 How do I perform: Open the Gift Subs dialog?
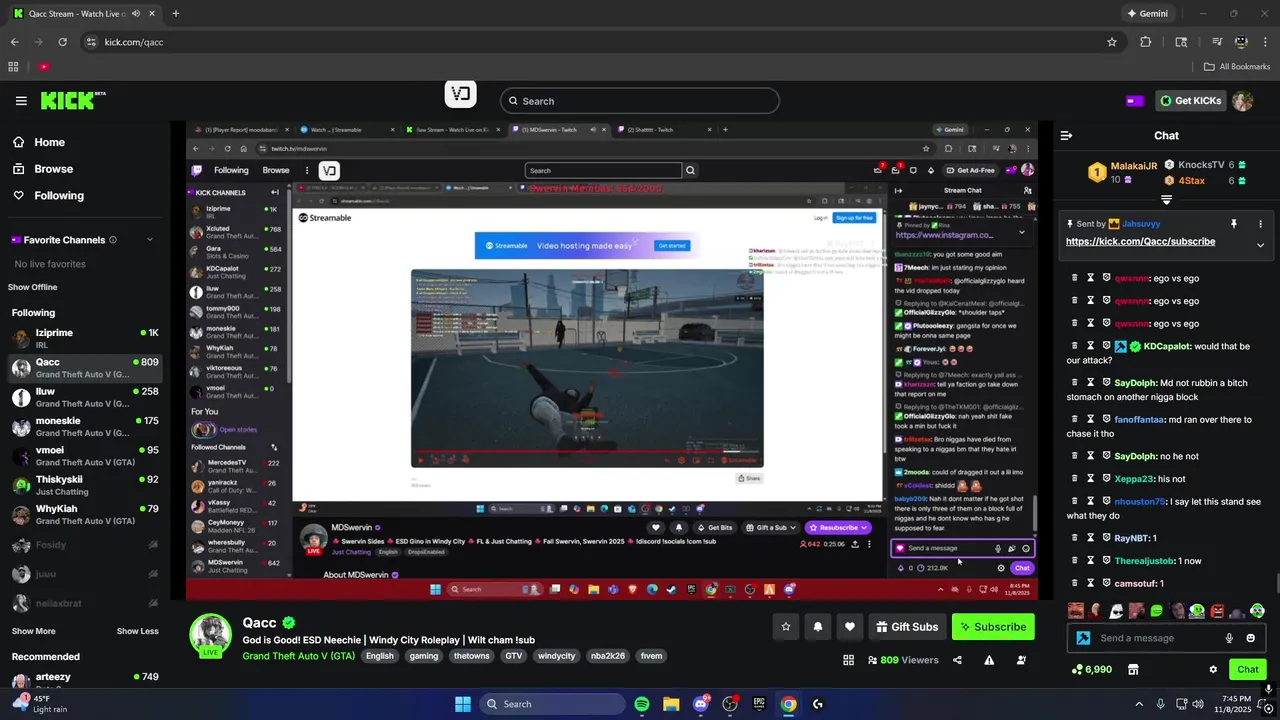[x=907, y=627]
